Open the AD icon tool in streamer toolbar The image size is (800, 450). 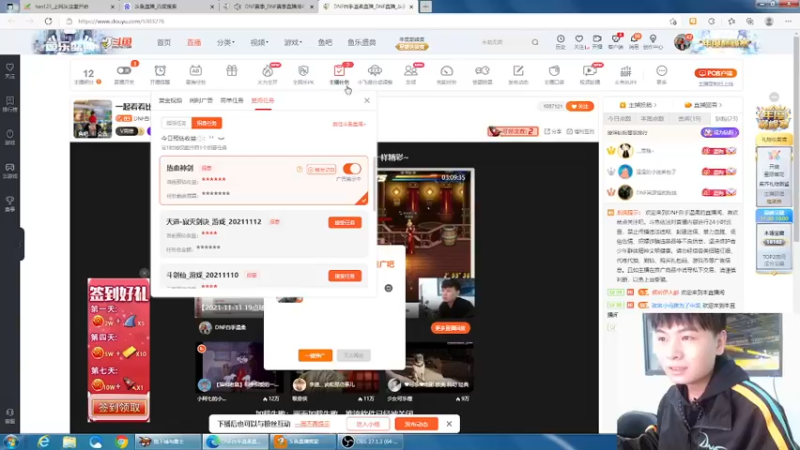coord(195,70)
